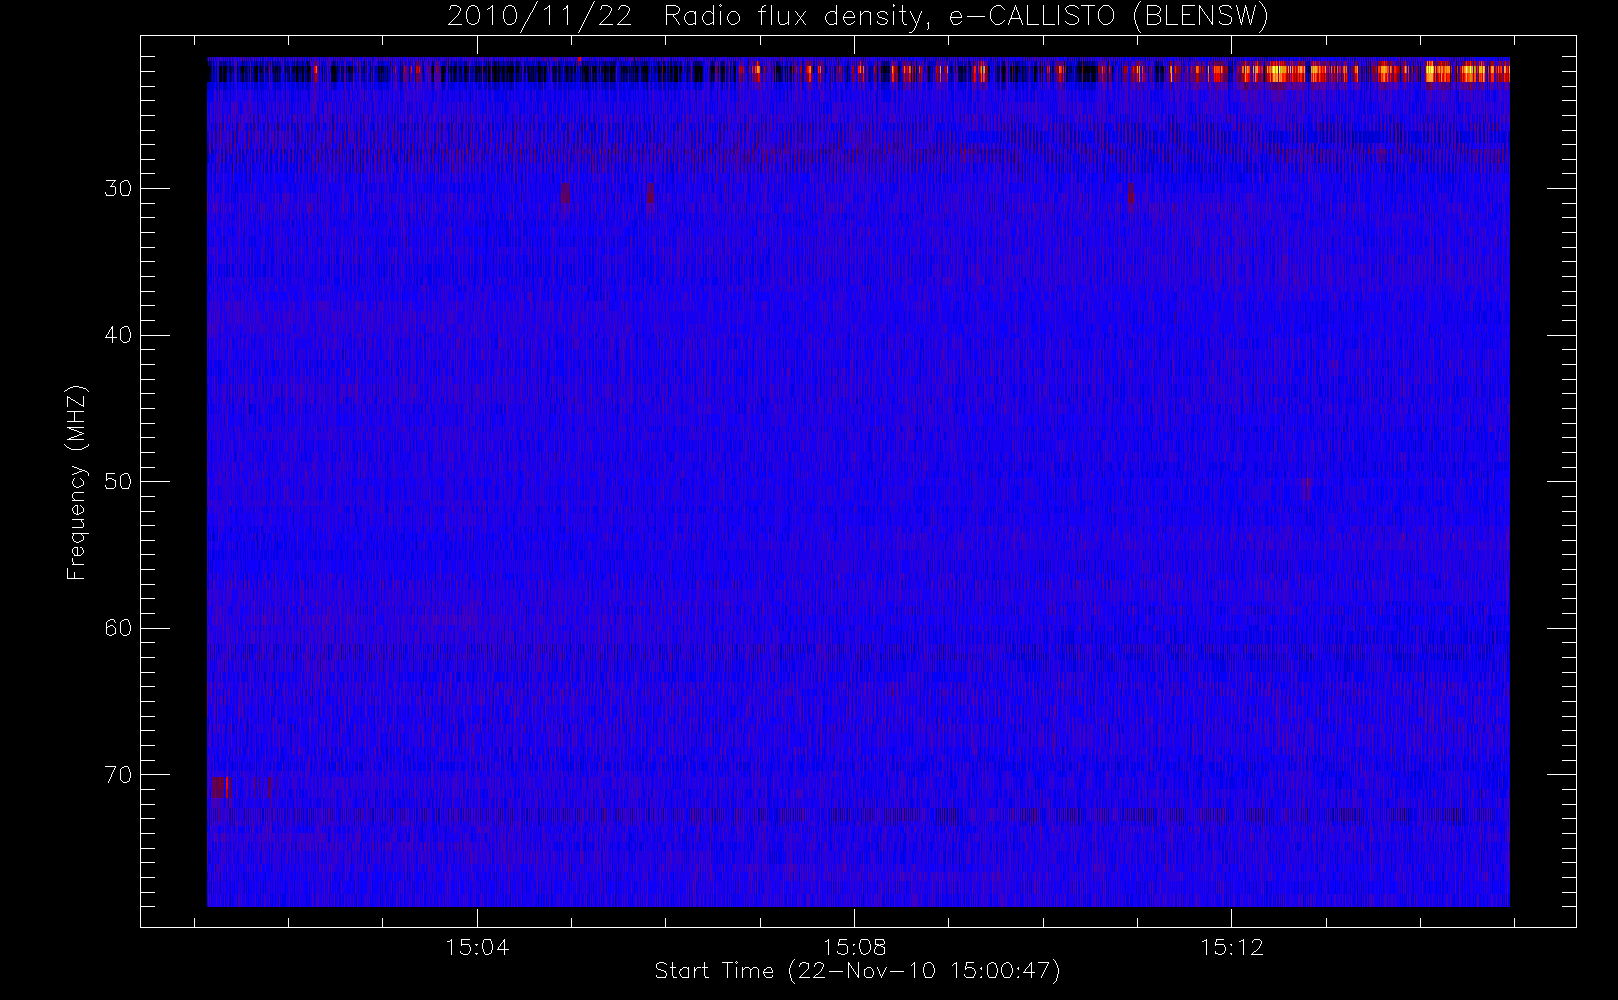
Task: Click the 50 frequency tick label
Action: 117,482
